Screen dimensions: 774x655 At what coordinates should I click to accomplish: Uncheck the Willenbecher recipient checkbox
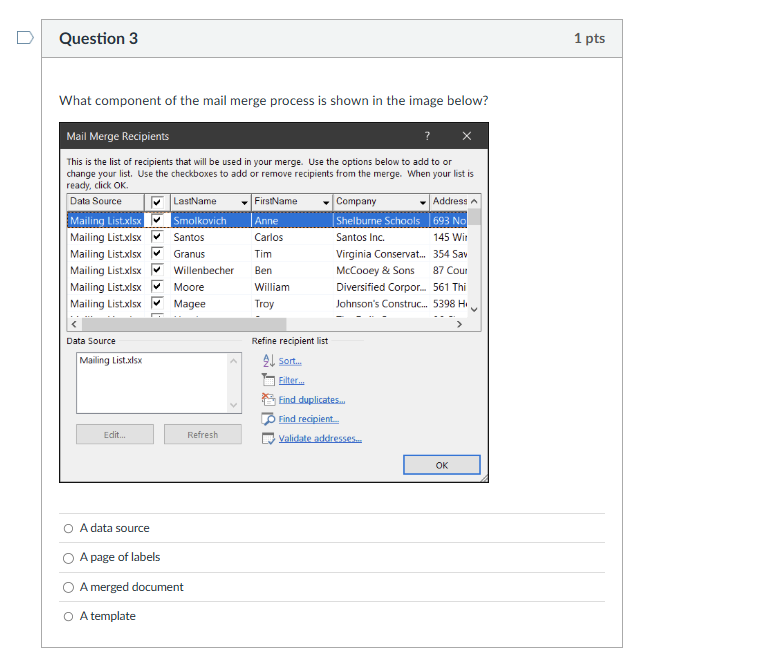click(157, 270)
